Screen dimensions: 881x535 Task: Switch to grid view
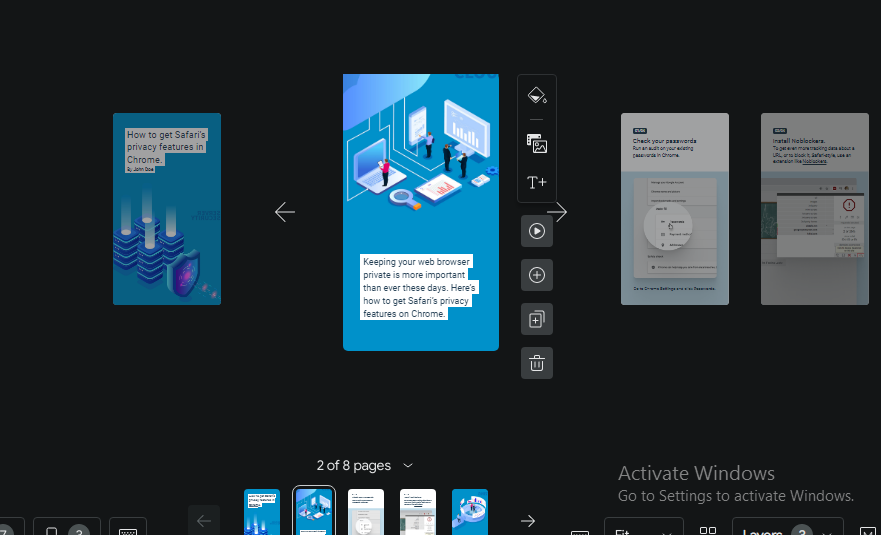(x=708, y=530)
